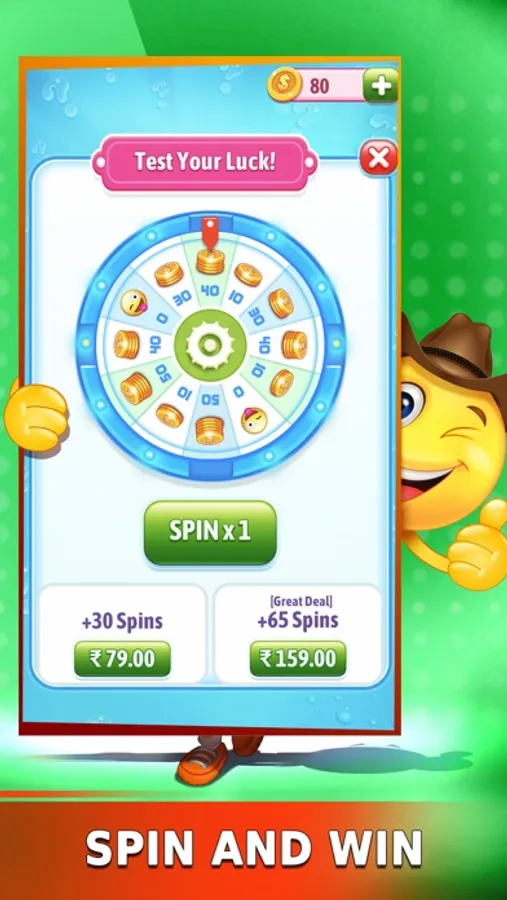Click coin stack under the red pointer
507x900 pixels.
[210, 262]
